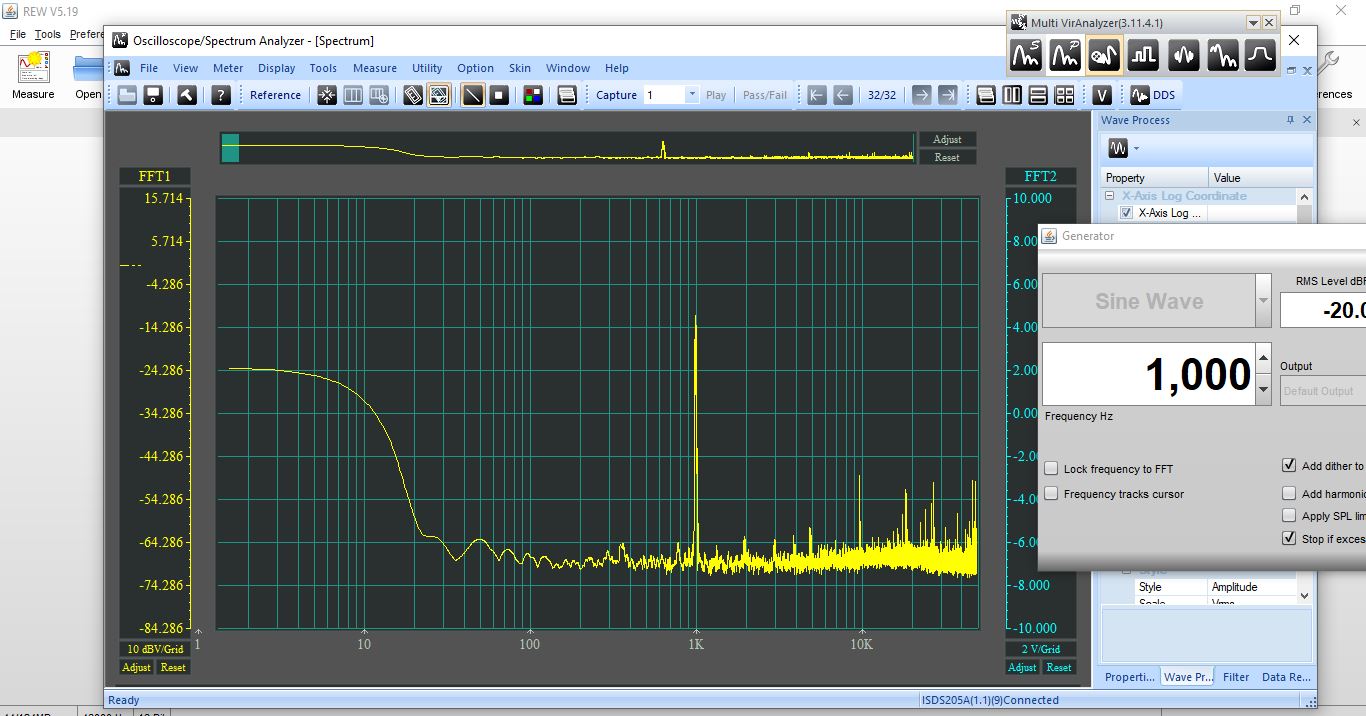1366x716 pixels.
Task: Click the grid-with-plus icon in toolbar
Action: click(x=379, y=95)
